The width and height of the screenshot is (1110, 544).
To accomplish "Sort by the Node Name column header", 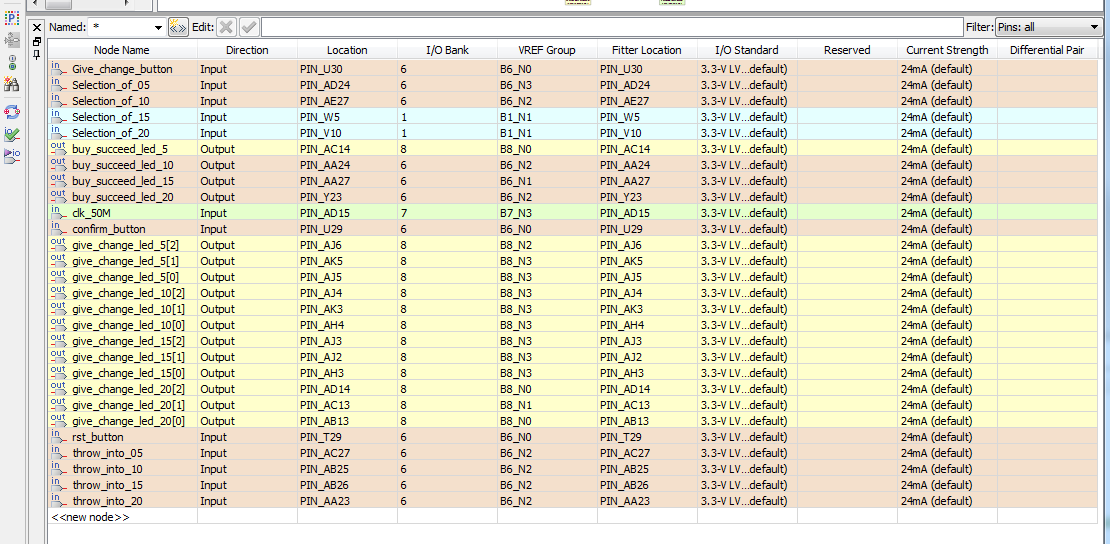I will [x=122, y=50].
